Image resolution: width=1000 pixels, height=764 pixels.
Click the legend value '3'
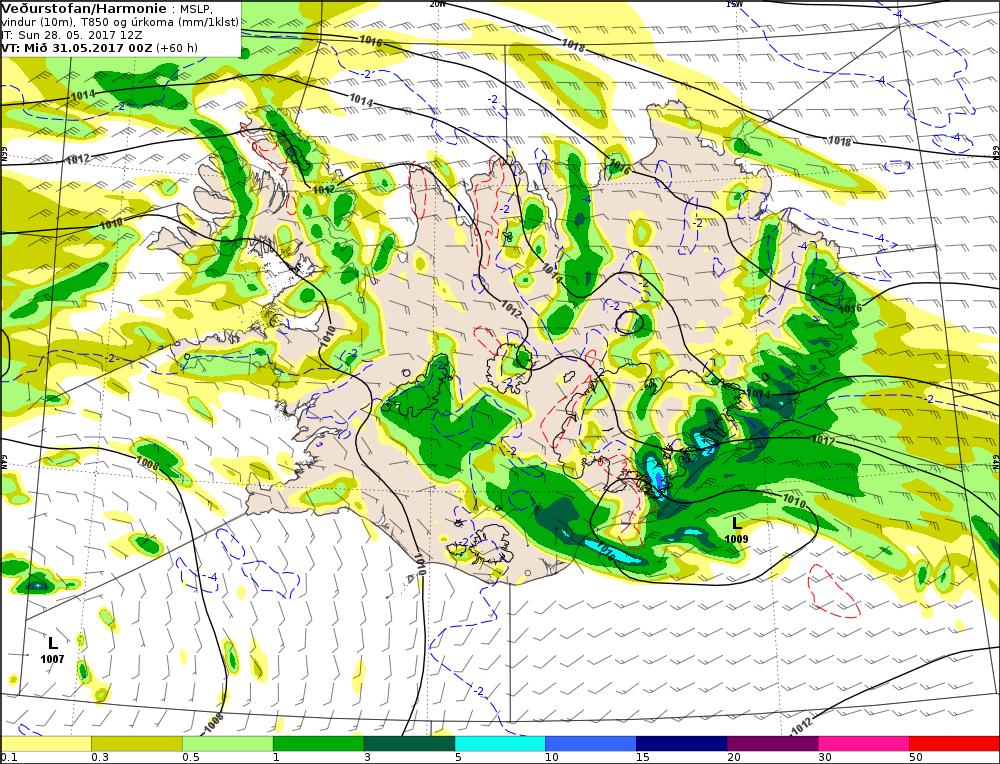coord(367,758)
